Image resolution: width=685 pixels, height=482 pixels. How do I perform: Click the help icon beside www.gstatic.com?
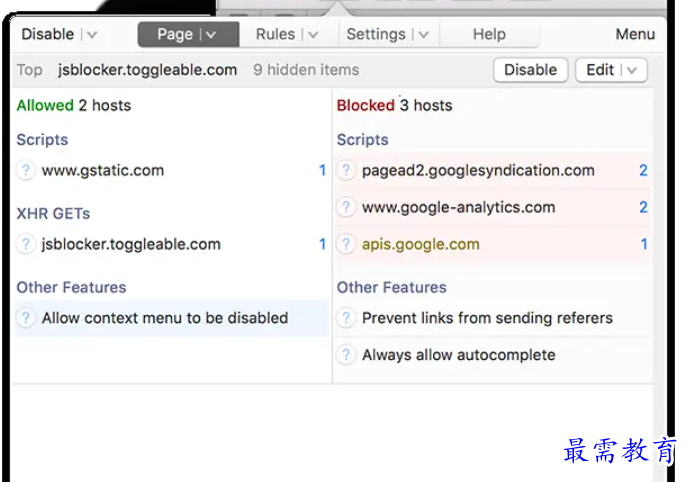26,170
